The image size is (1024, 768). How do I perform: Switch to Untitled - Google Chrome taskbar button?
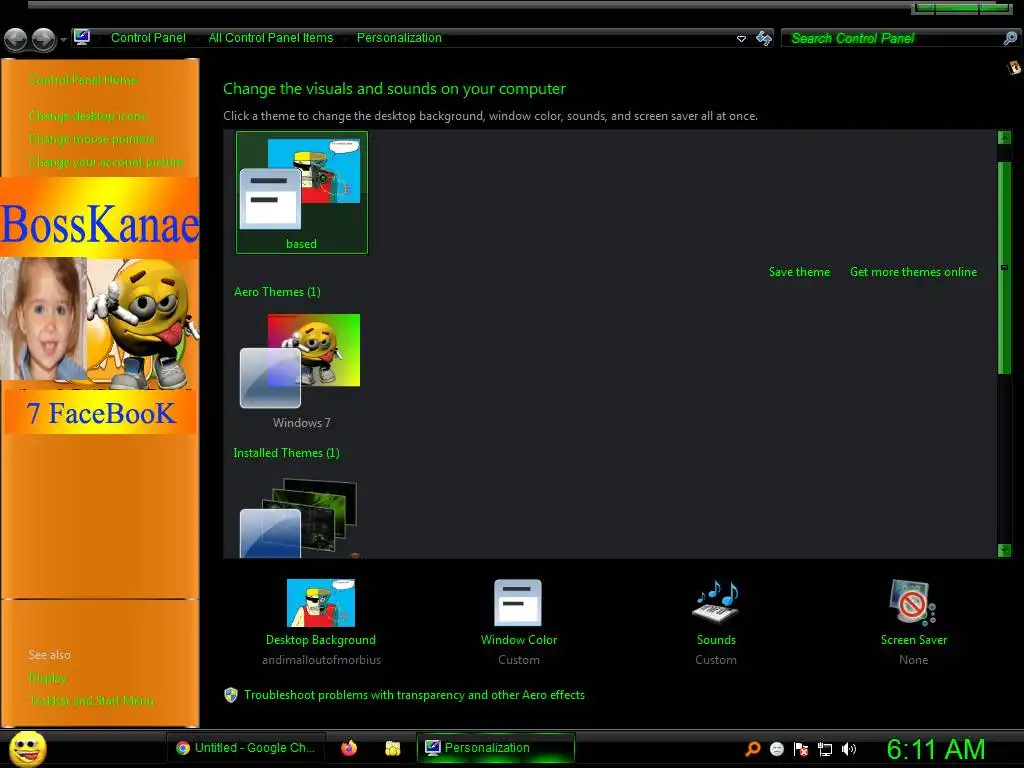246,748
